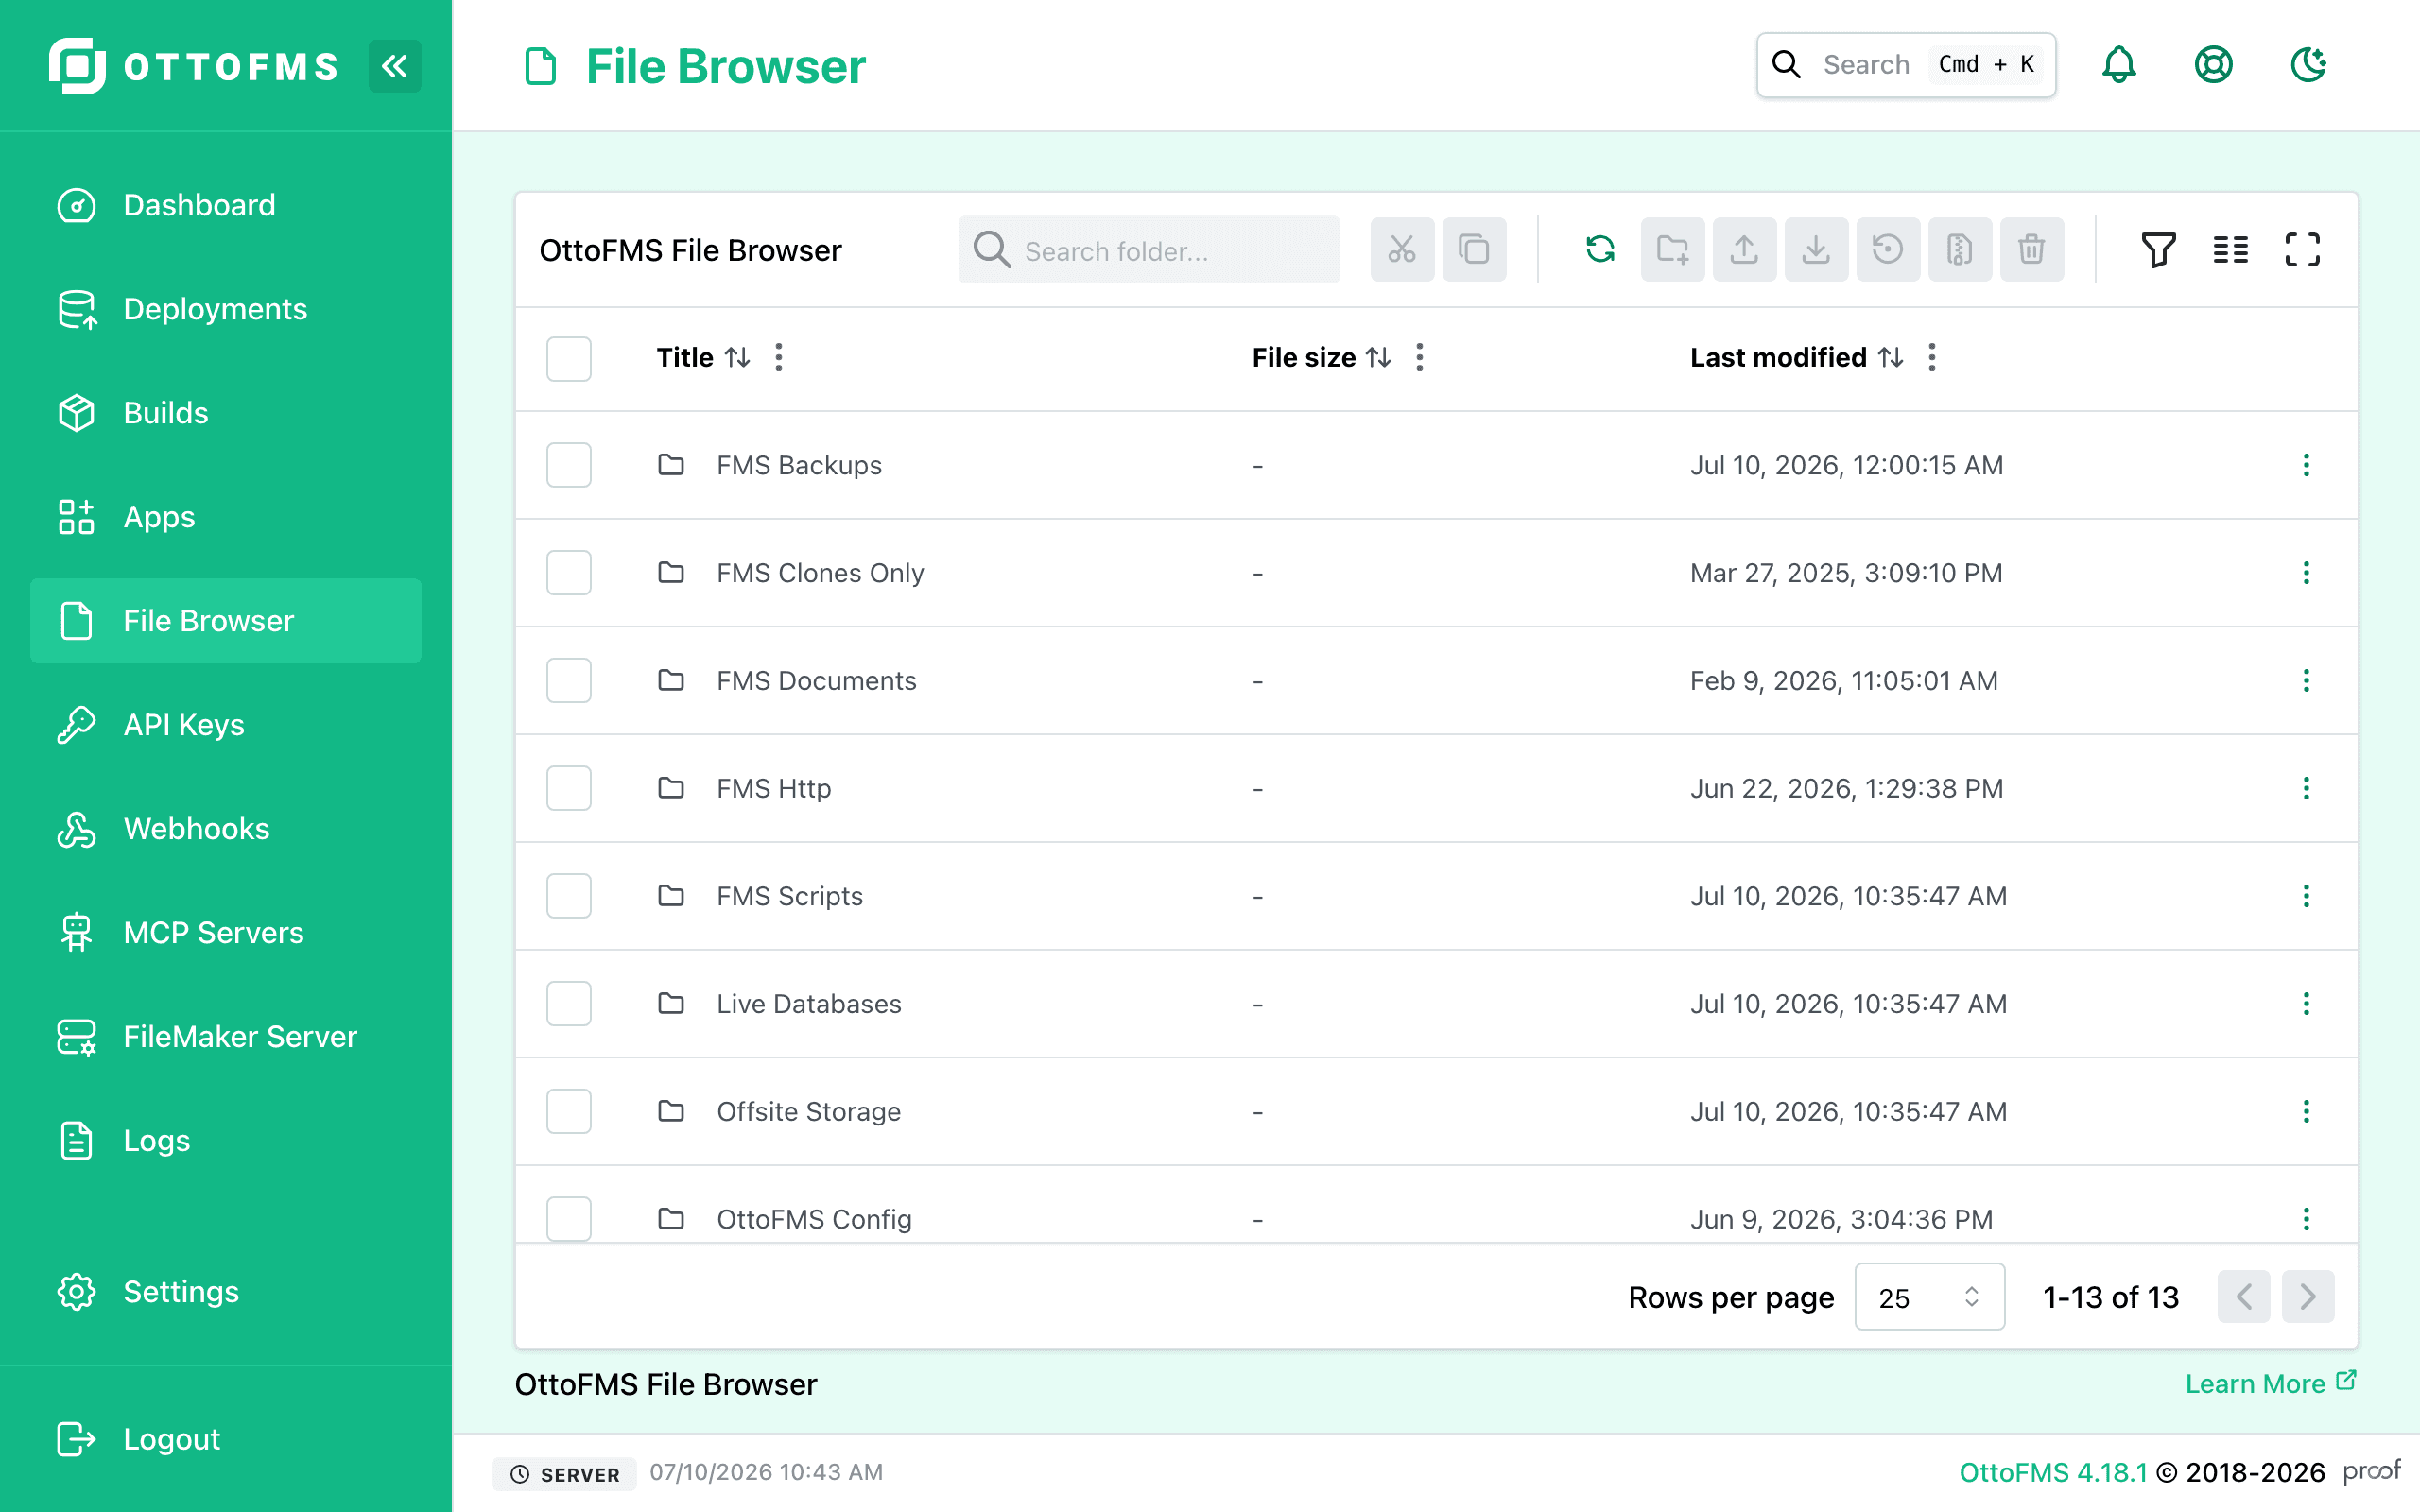Go to previous page arrow
This screenshot has height=1512, width=2420.
pyautogui.click(x=2243, y=1297)
